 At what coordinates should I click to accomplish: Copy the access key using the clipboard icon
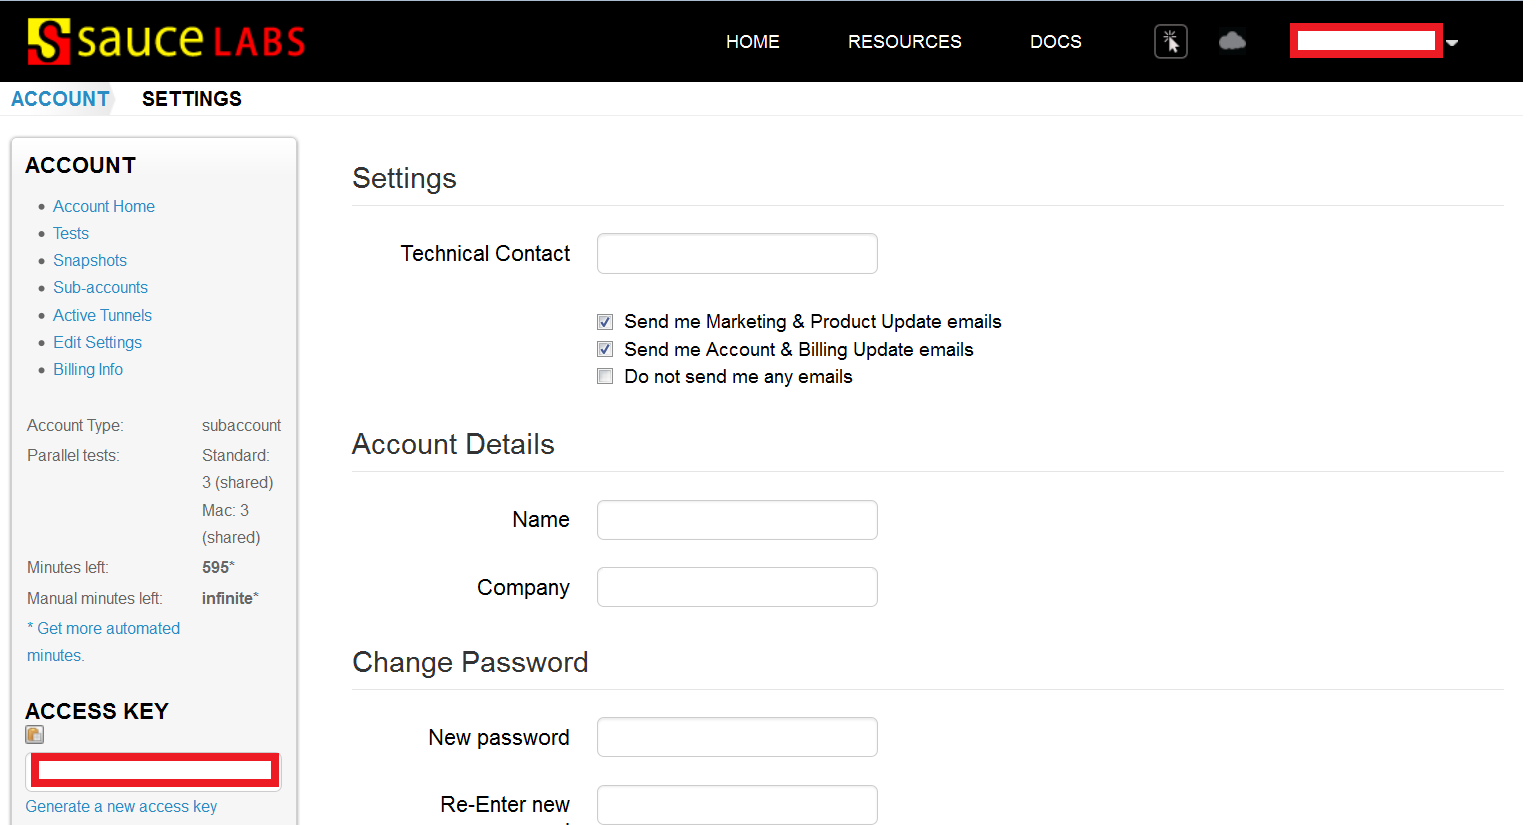pyautogui.click(x=34, y=734)
